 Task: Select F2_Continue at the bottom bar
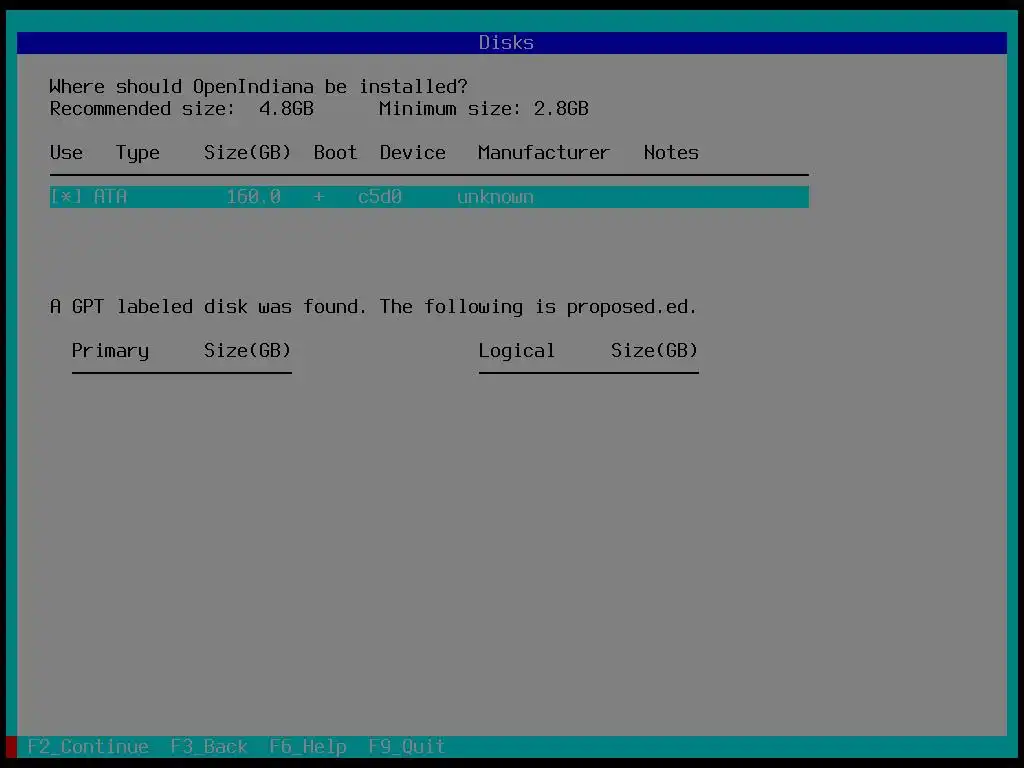click(88, 746)
